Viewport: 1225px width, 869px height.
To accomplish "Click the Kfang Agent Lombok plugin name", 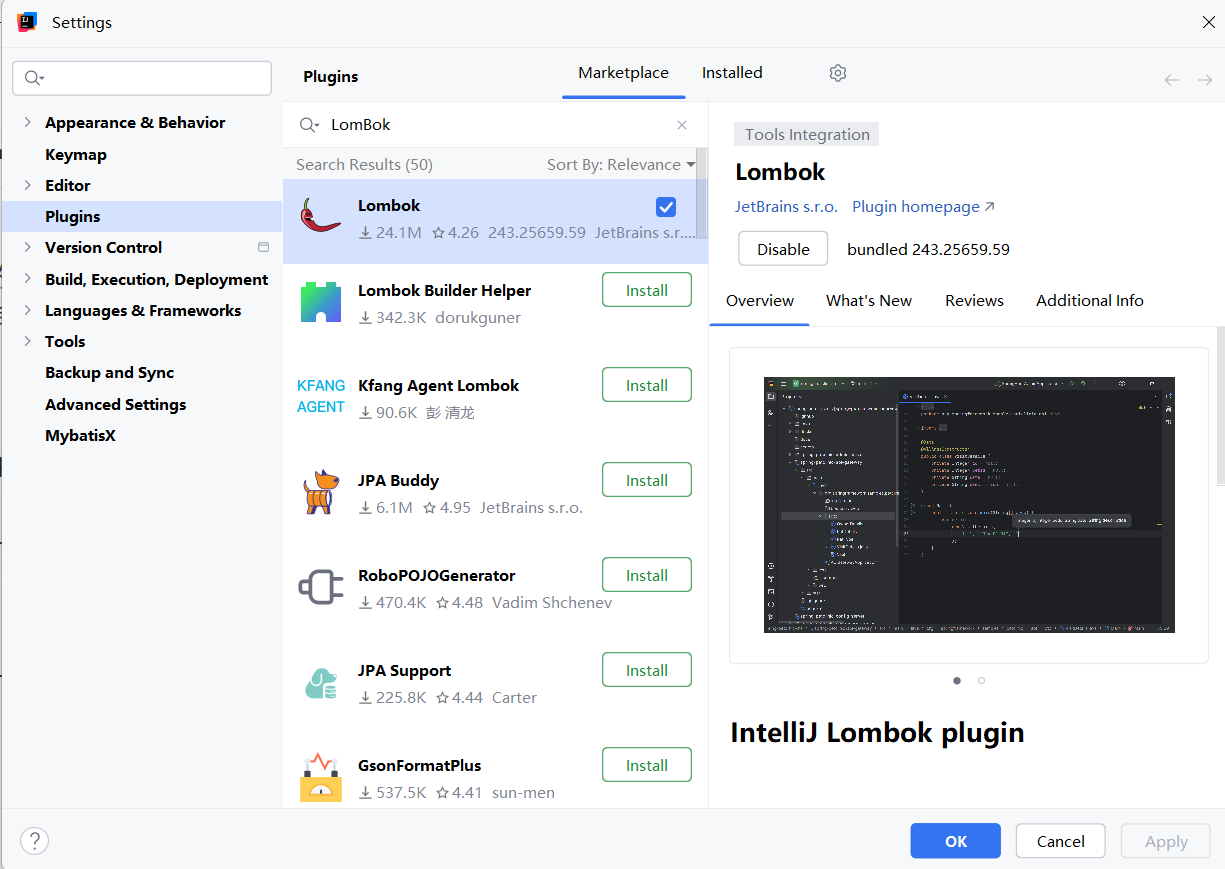I will pyautogui.click(x=439, y=385).
